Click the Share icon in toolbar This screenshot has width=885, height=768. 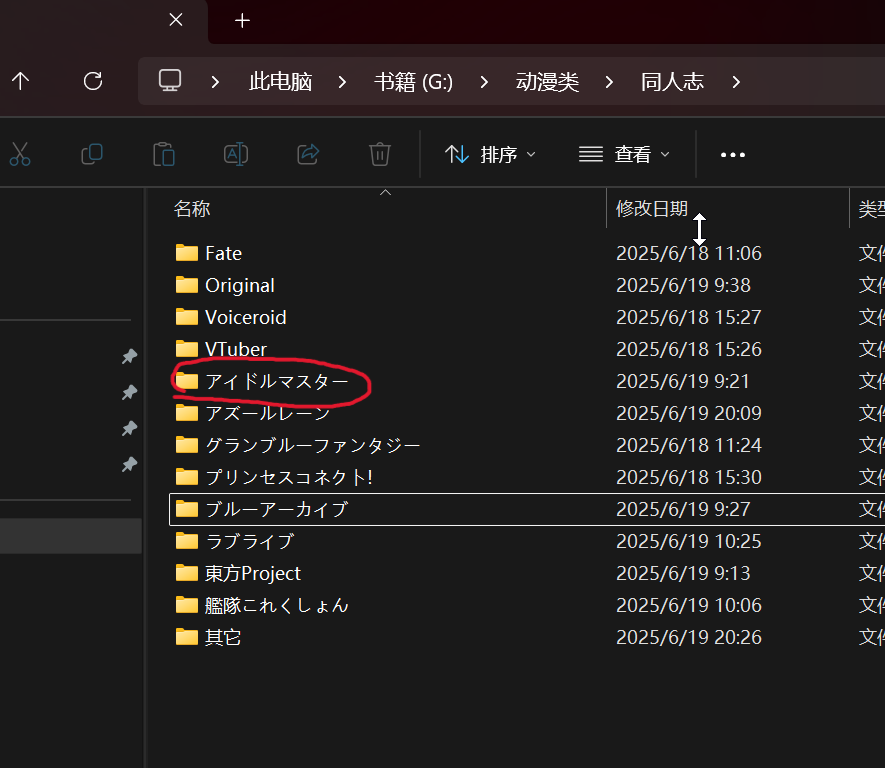pos(308,154)
